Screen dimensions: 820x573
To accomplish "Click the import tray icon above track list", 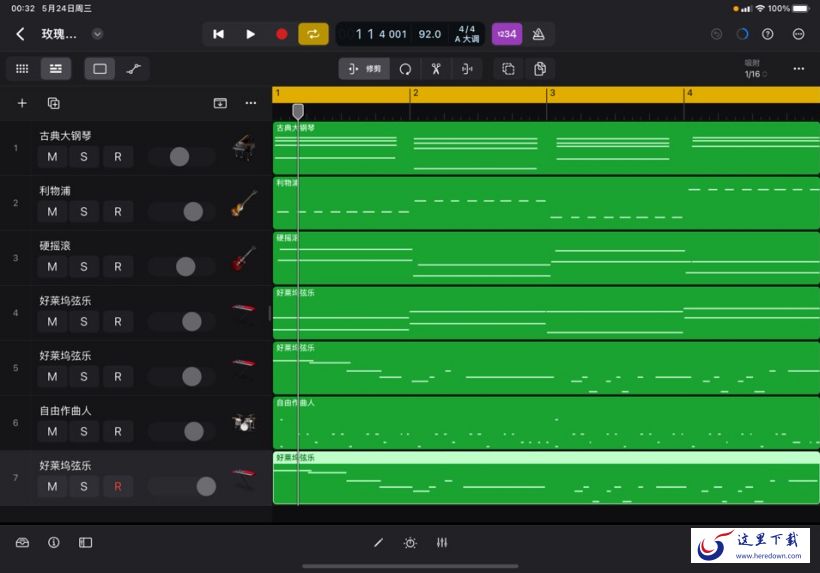I will coord(220,104).
